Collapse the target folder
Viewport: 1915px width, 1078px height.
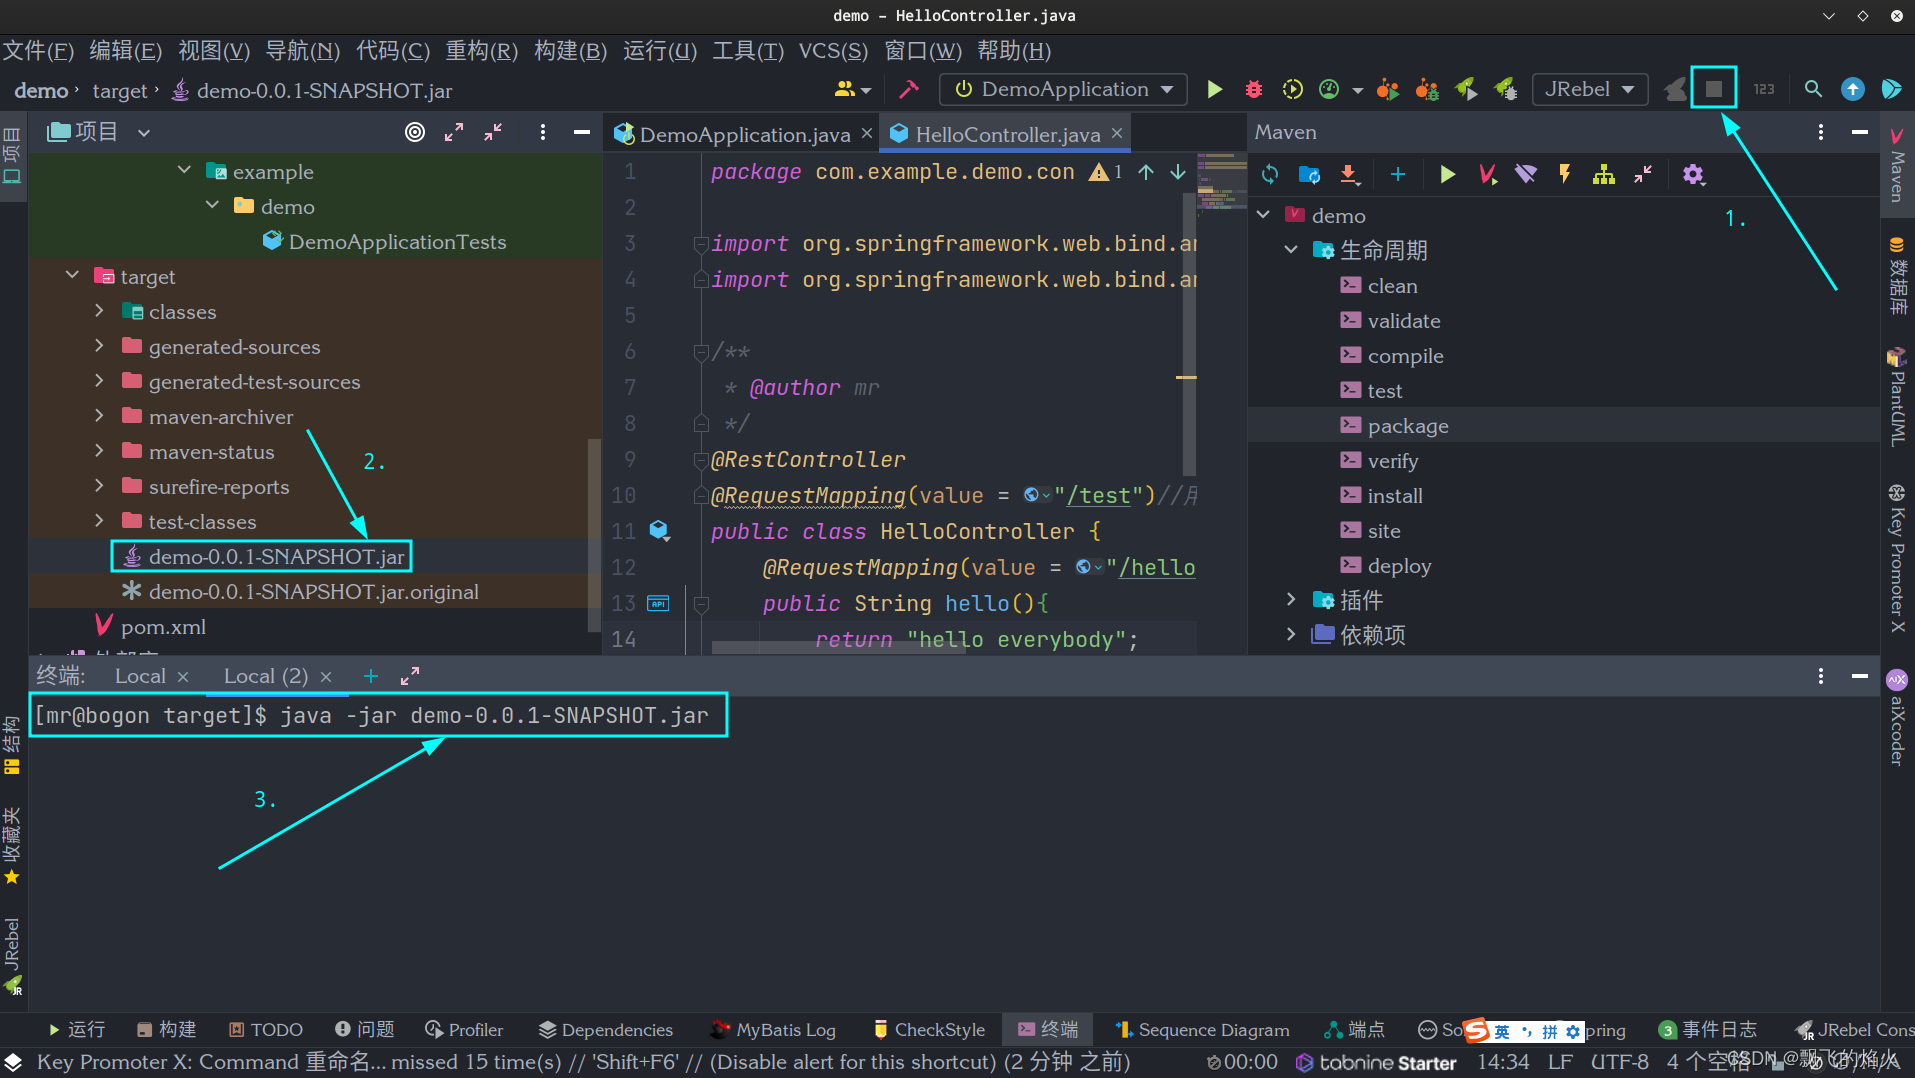pos(72,275)
